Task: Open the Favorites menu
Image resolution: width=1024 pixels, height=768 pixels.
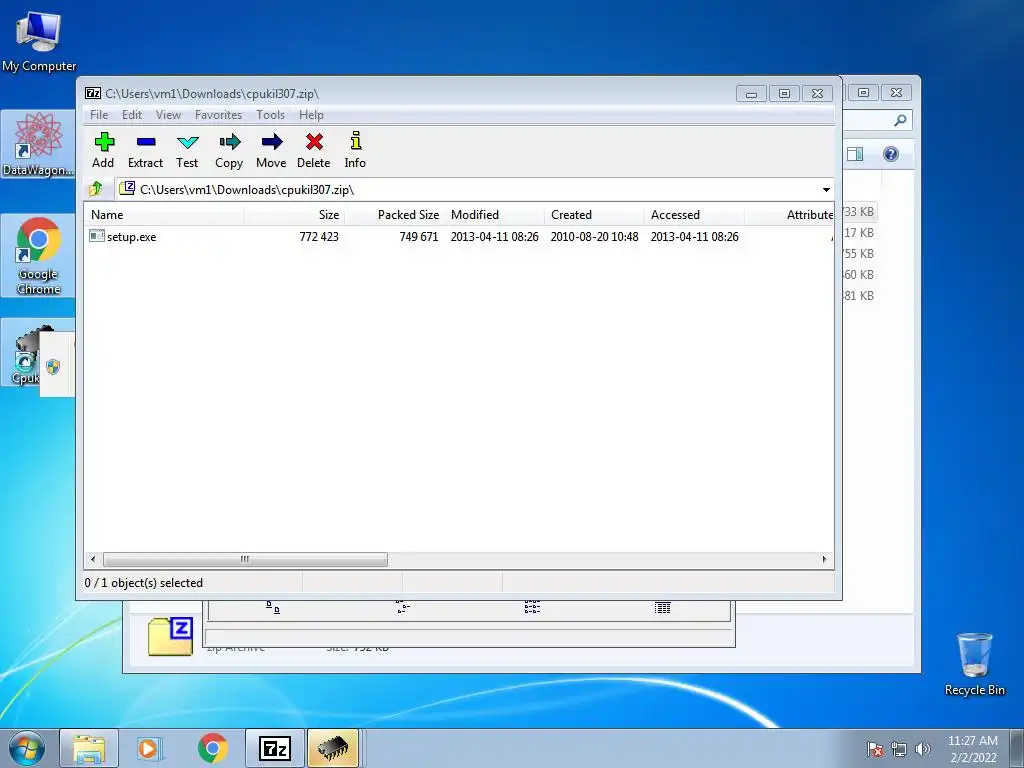Action: click(218, 115)
